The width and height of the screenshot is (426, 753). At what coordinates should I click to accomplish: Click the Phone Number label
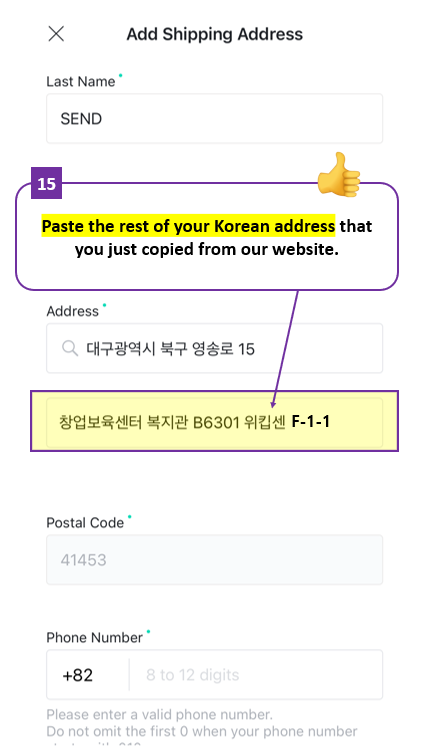click(x=95, y=638)
